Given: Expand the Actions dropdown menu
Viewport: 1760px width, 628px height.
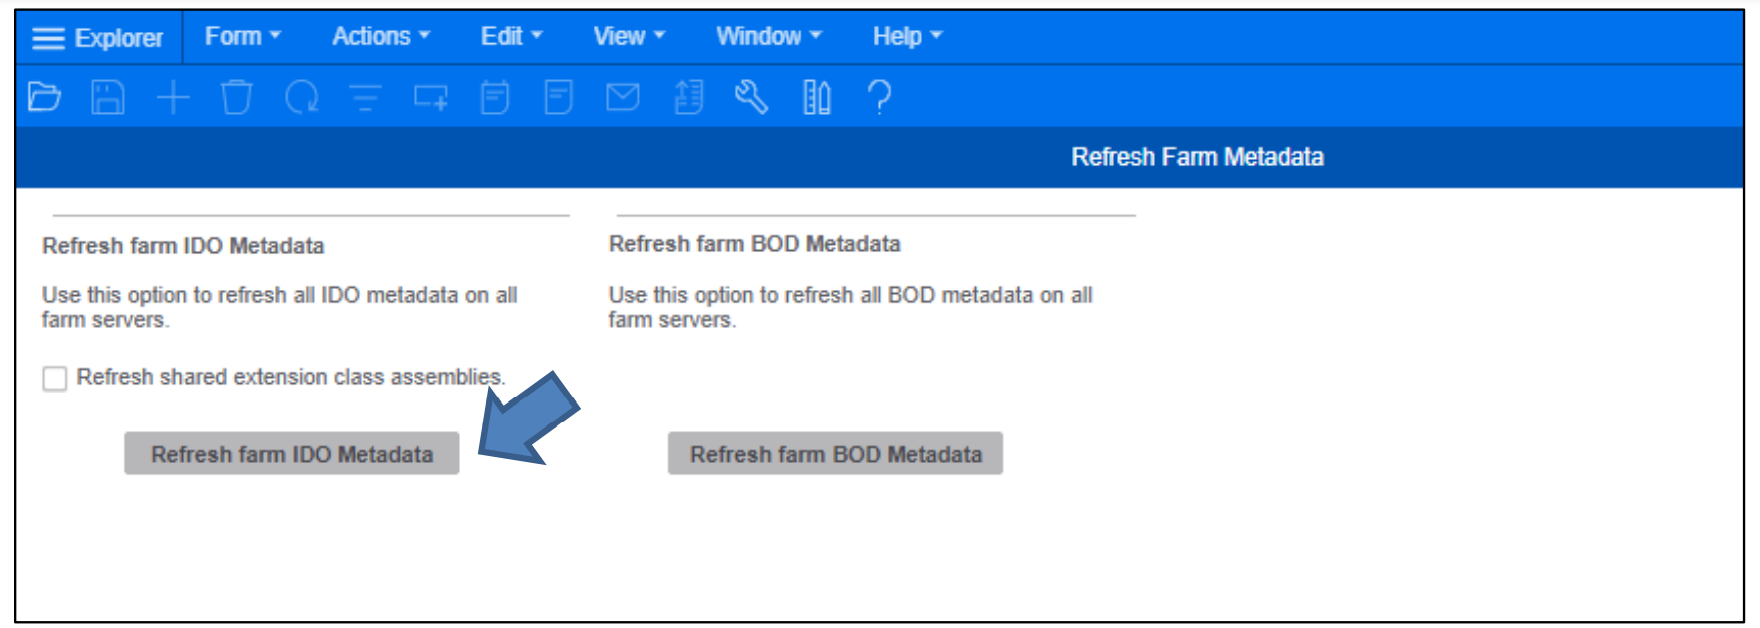Looking at the screenshot, I should click(x=381, y=37).
